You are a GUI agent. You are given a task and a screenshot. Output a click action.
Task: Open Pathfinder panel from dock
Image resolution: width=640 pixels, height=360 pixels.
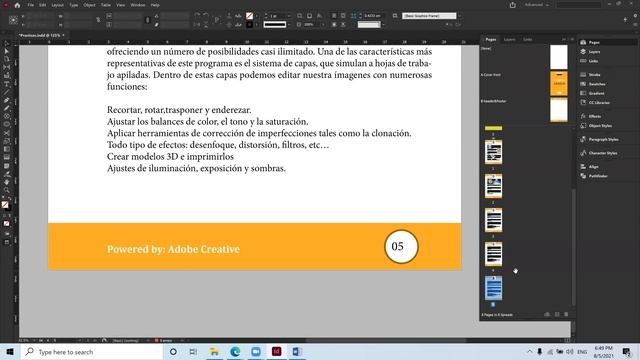(598, 176)
